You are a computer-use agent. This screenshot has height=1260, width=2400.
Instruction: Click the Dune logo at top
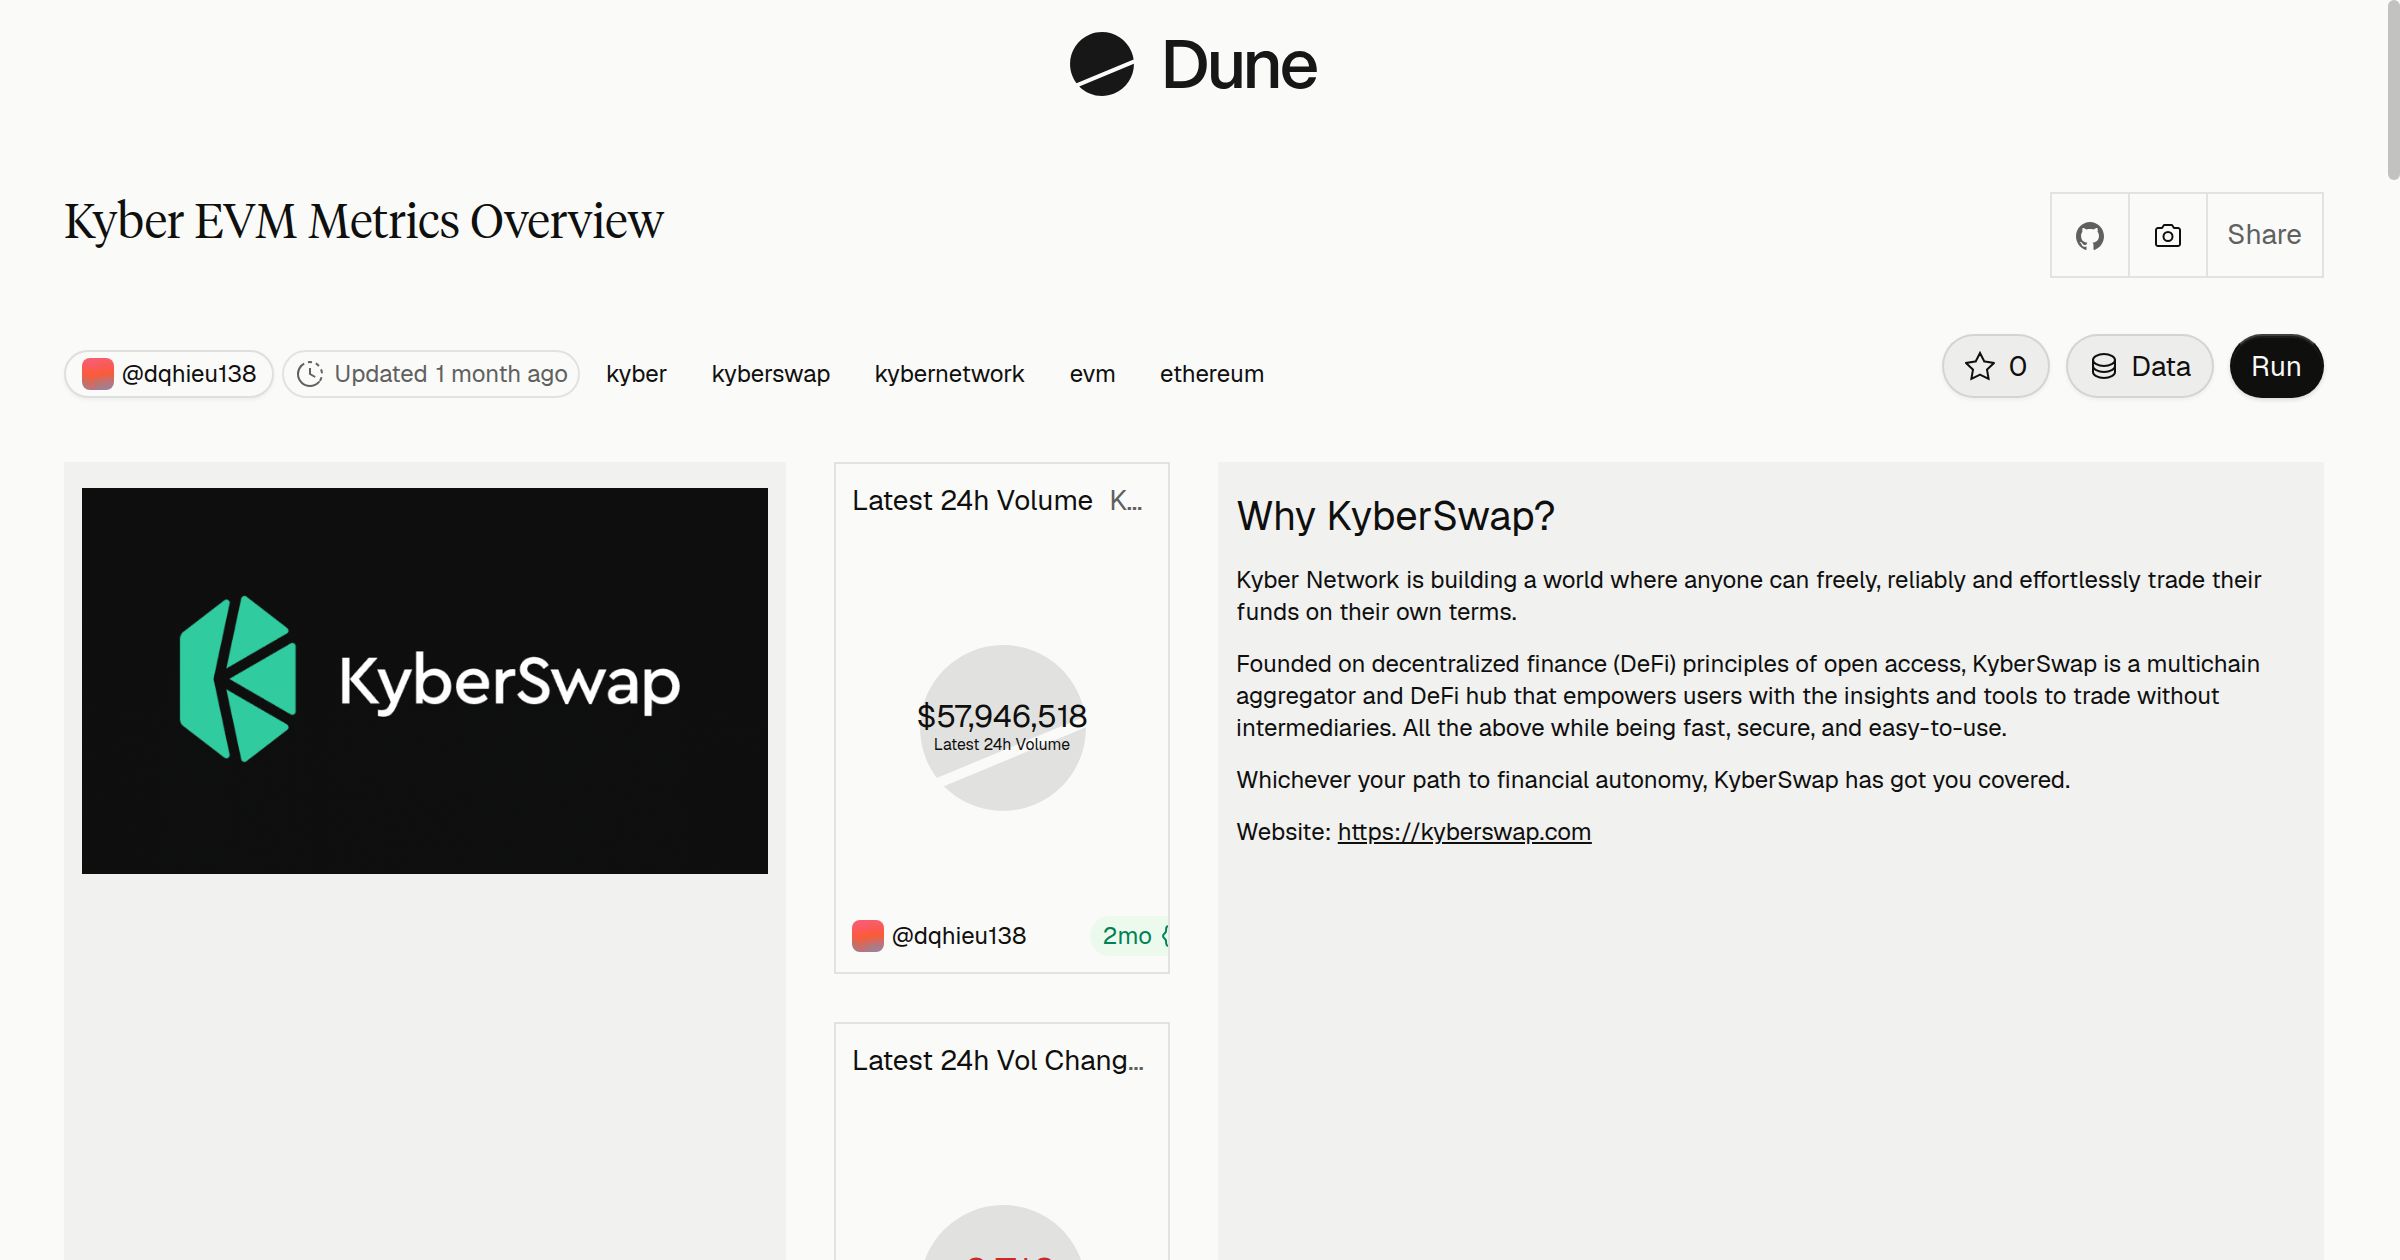[1193, 64]
